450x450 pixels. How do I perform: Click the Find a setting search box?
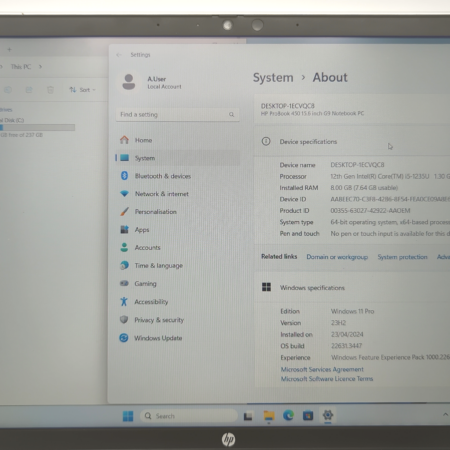point(177,115)
